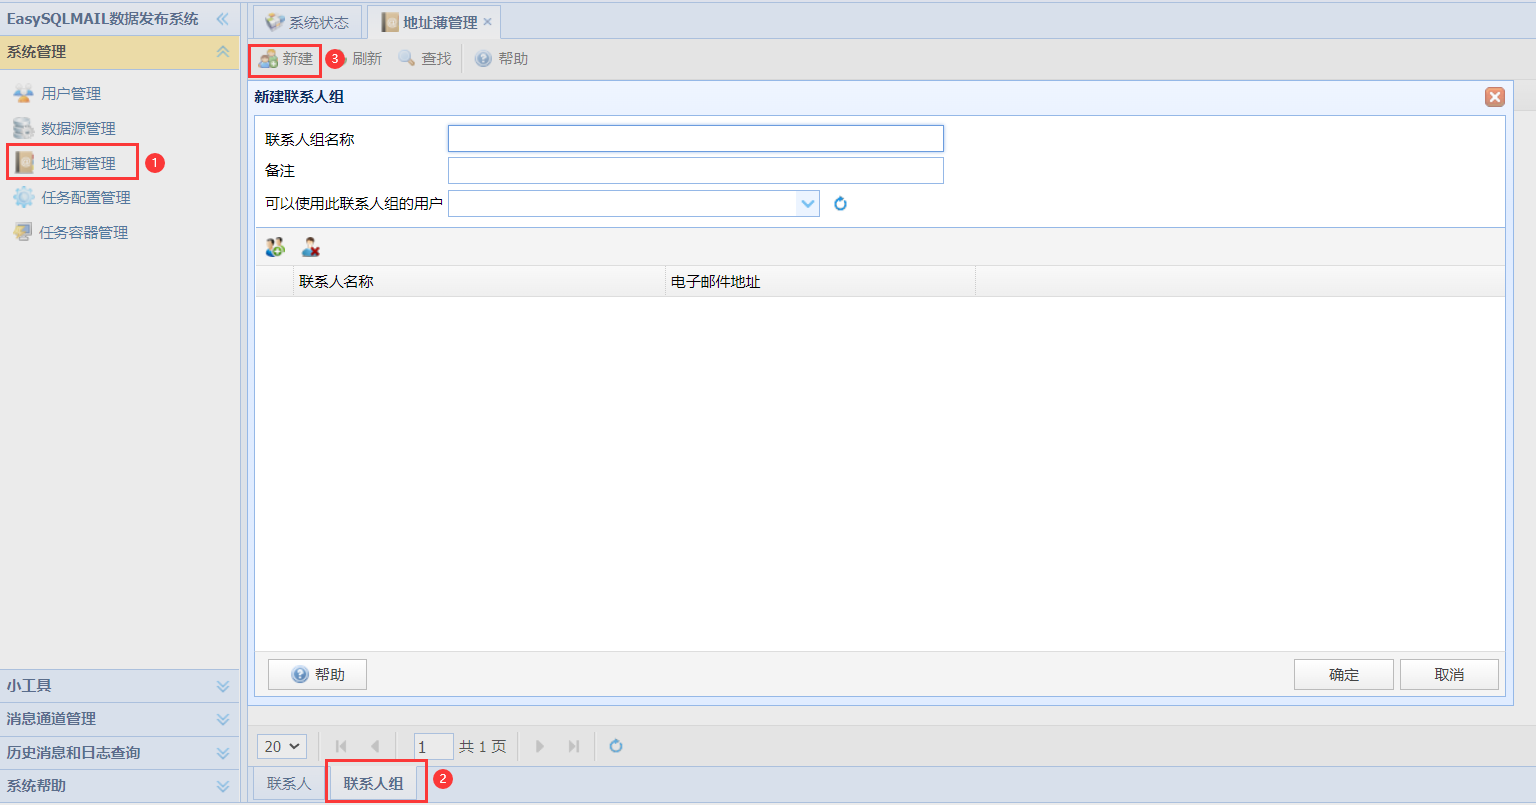Viewport: 1536px width, 805px height.
Task: Click the 取消 button
Action: coord(1449,675)
